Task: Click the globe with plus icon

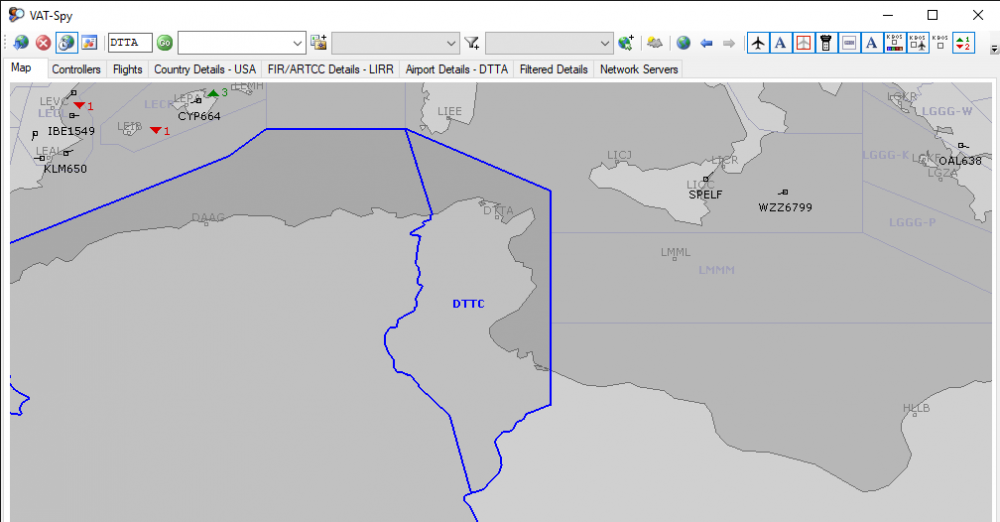Action: click(x=627, y=43)
